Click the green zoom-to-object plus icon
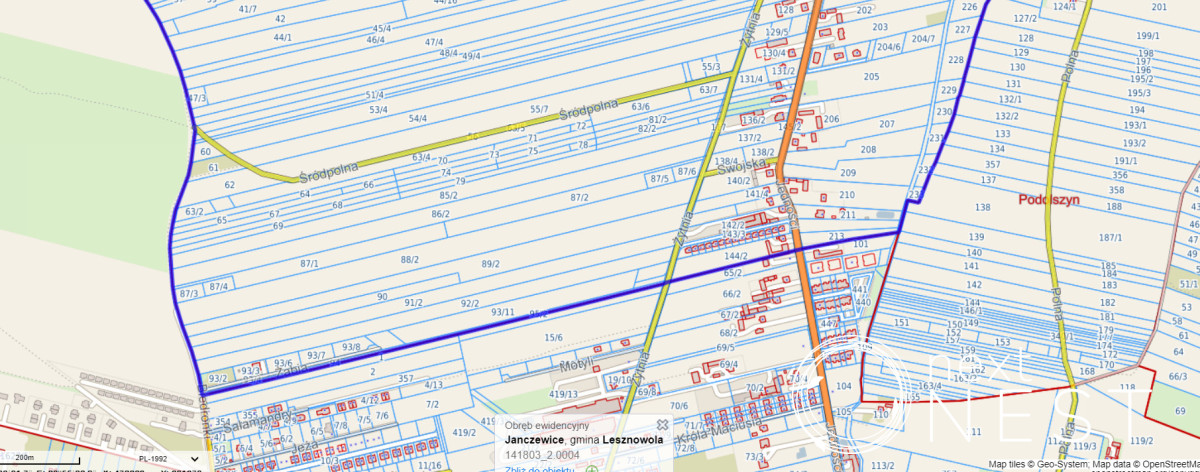Screen dimensions: 1200x472 591,468
